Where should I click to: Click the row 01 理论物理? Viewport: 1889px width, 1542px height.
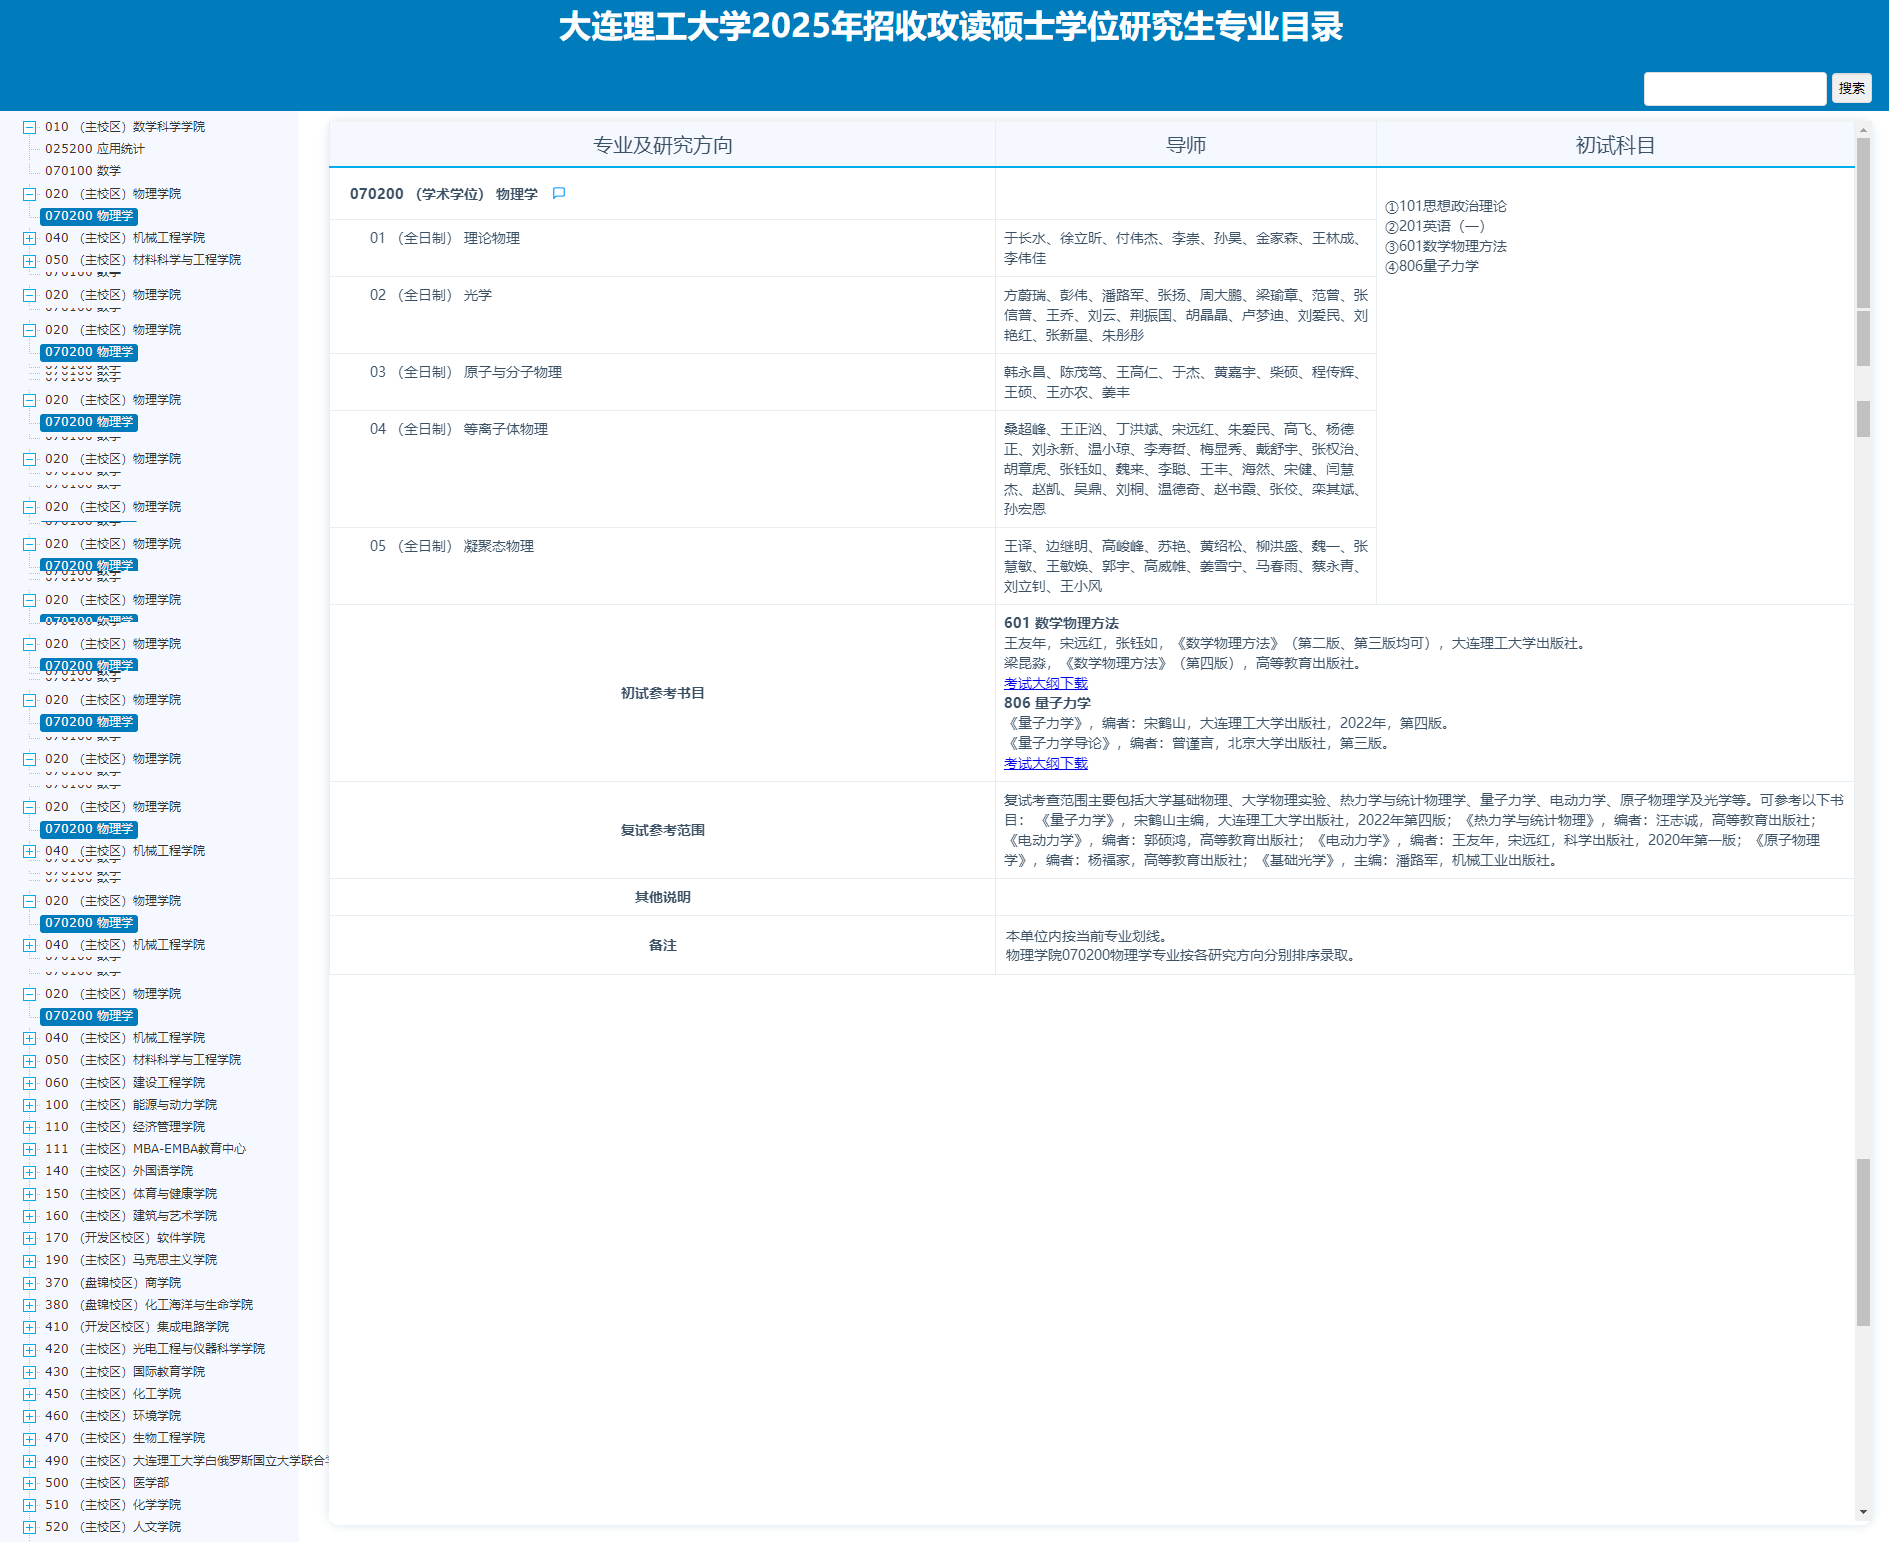(x=662, y=248)
